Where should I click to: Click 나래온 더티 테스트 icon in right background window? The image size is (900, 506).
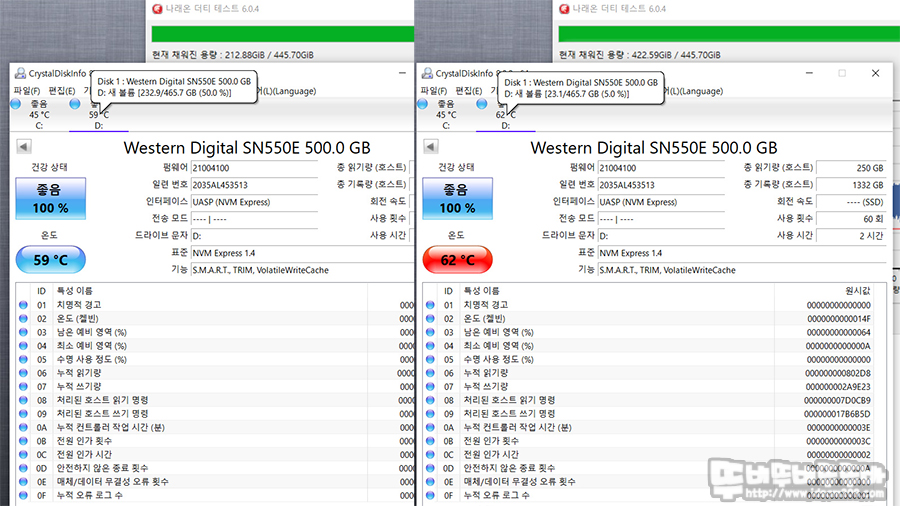(564, 9)
